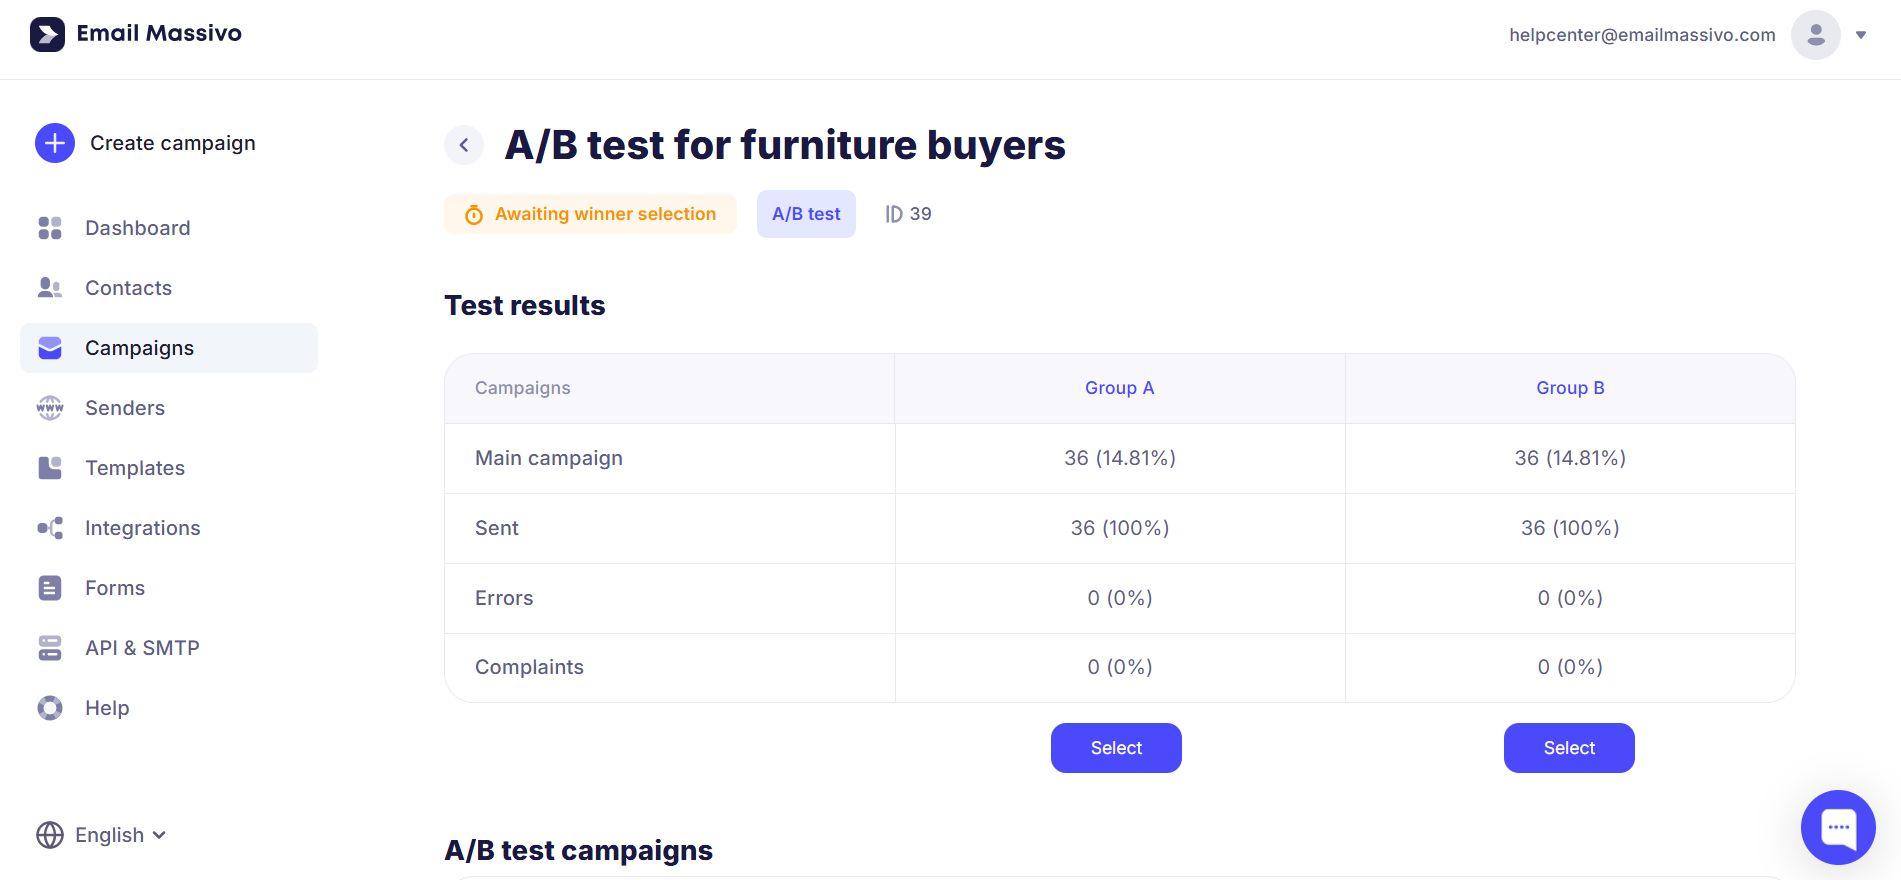Click the plus icon for Create campaign
This screenshot has width=1901, height=880.
tap(55, 143)
